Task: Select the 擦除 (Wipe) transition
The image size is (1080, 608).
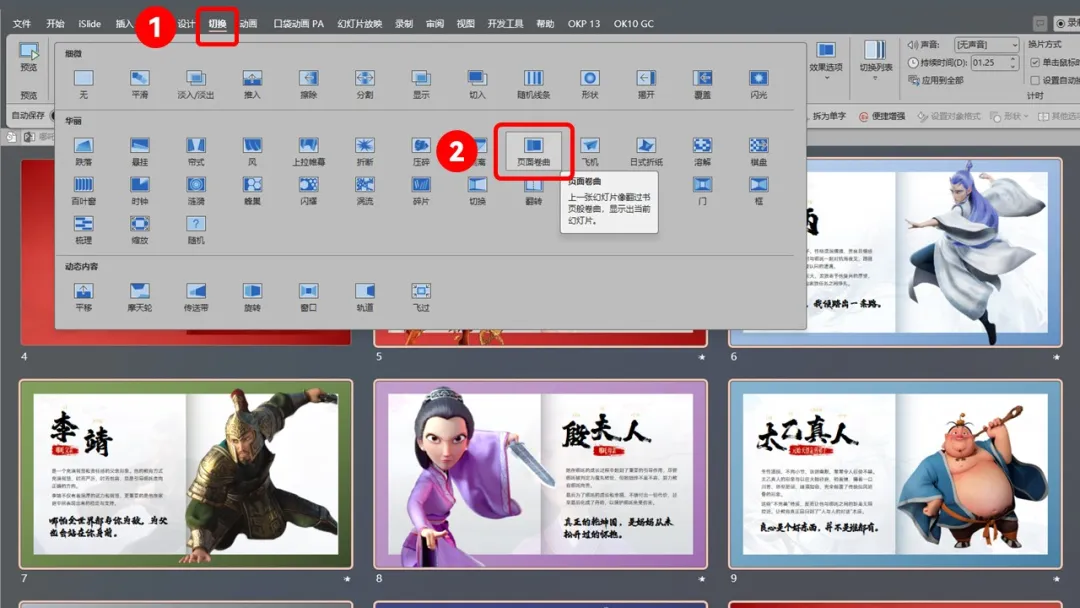Action: 309,84
